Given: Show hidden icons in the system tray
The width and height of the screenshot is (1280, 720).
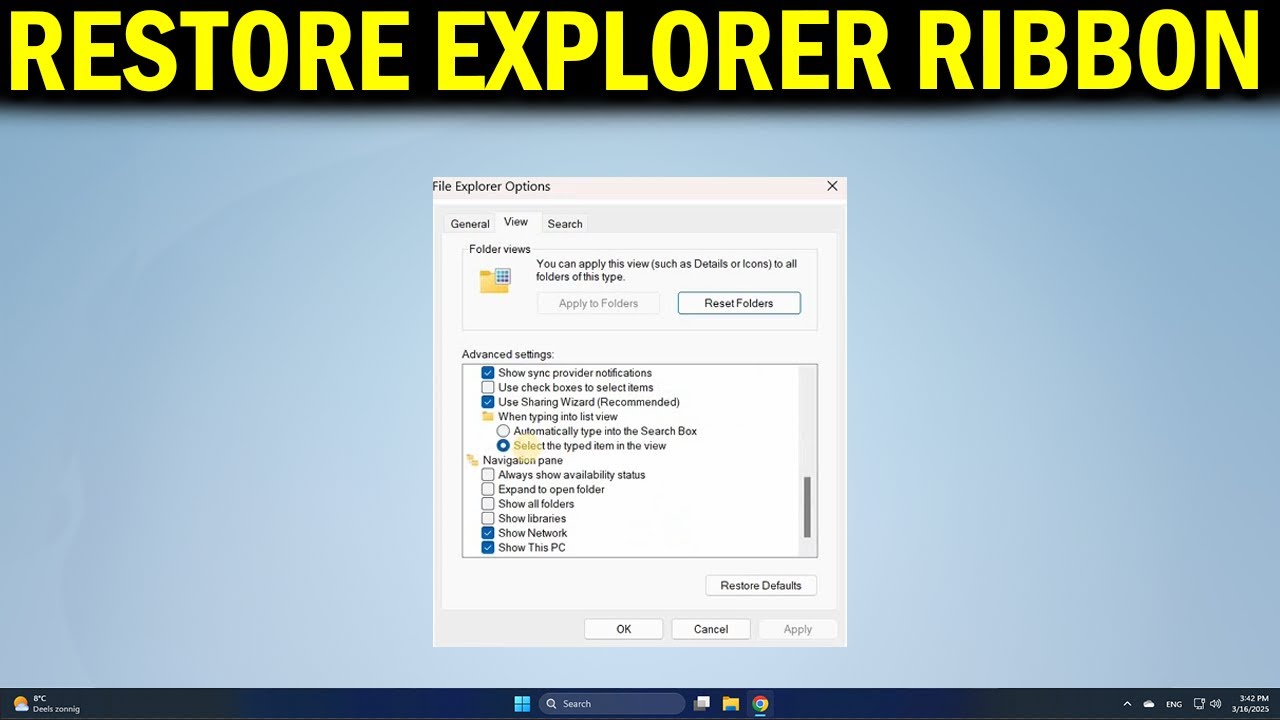Looking at the screenshot, I should [x=1127, y=704].
